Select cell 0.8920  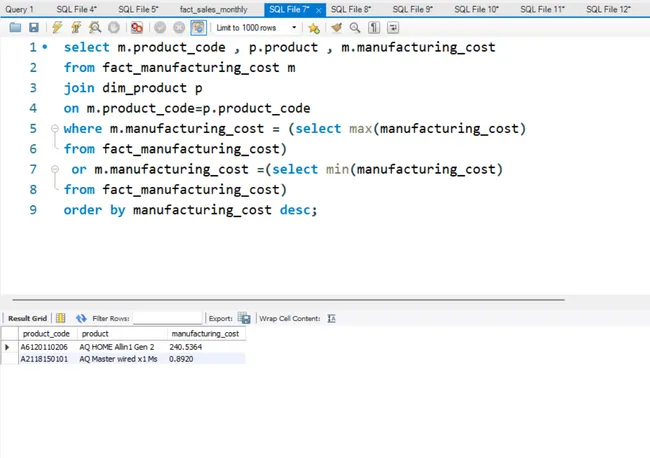pyautogui.click(x=206, y=359)
